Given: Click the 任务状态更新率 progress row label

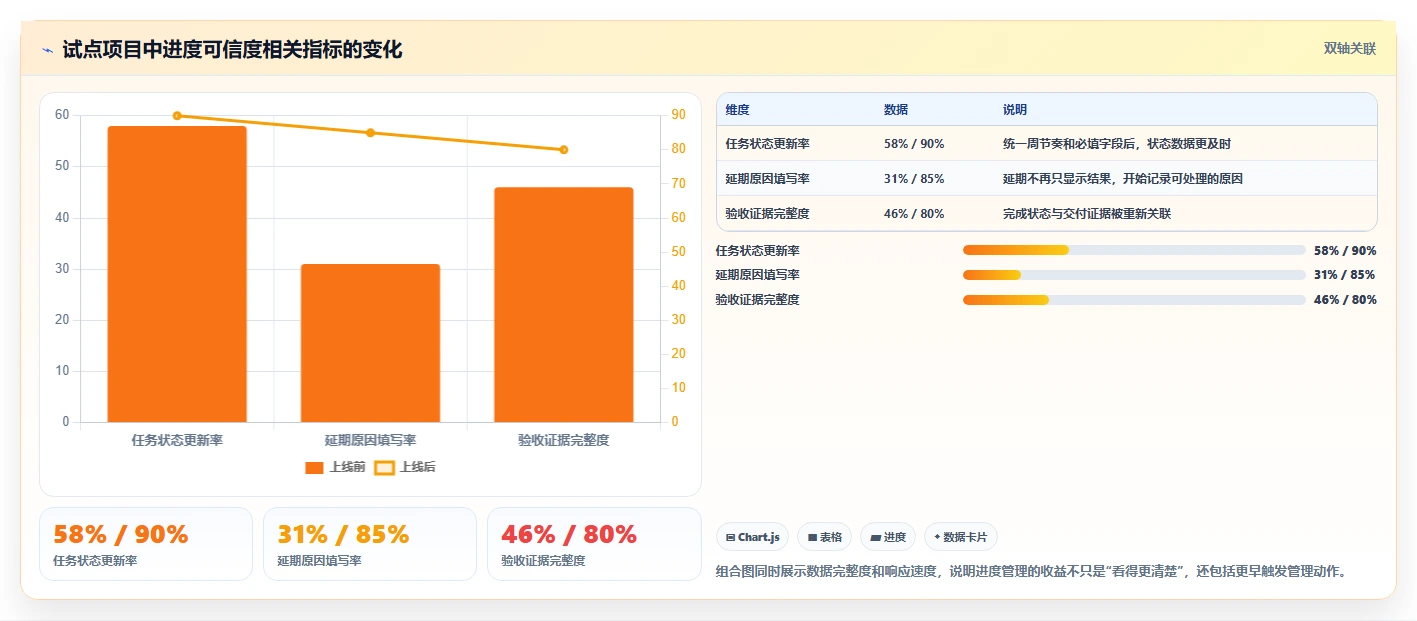Looking at the screenshot, I should tap(758, 251).
